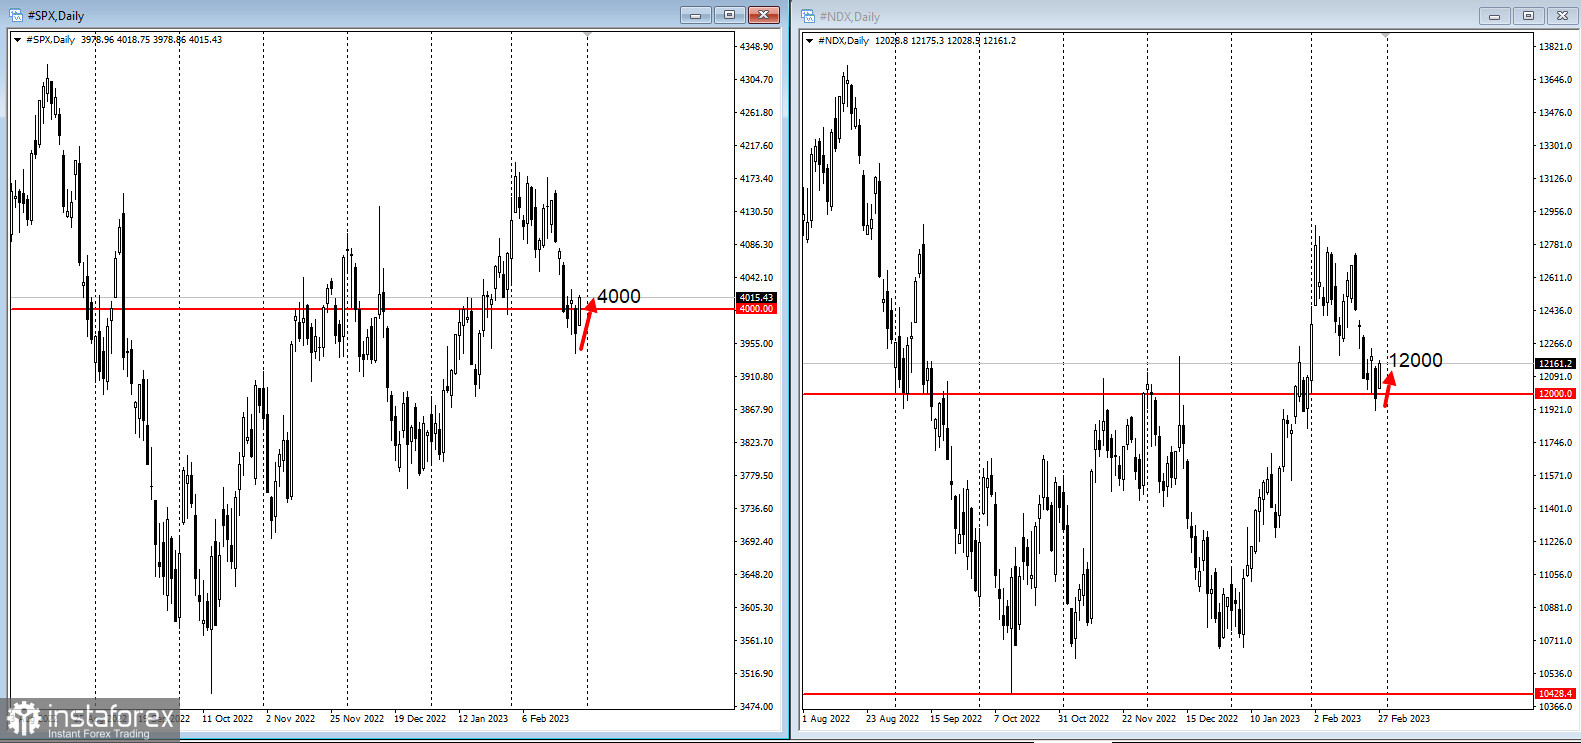Click the 4348.90 level on SPX price scale
1581x743 pixels.
coord(756,47)
